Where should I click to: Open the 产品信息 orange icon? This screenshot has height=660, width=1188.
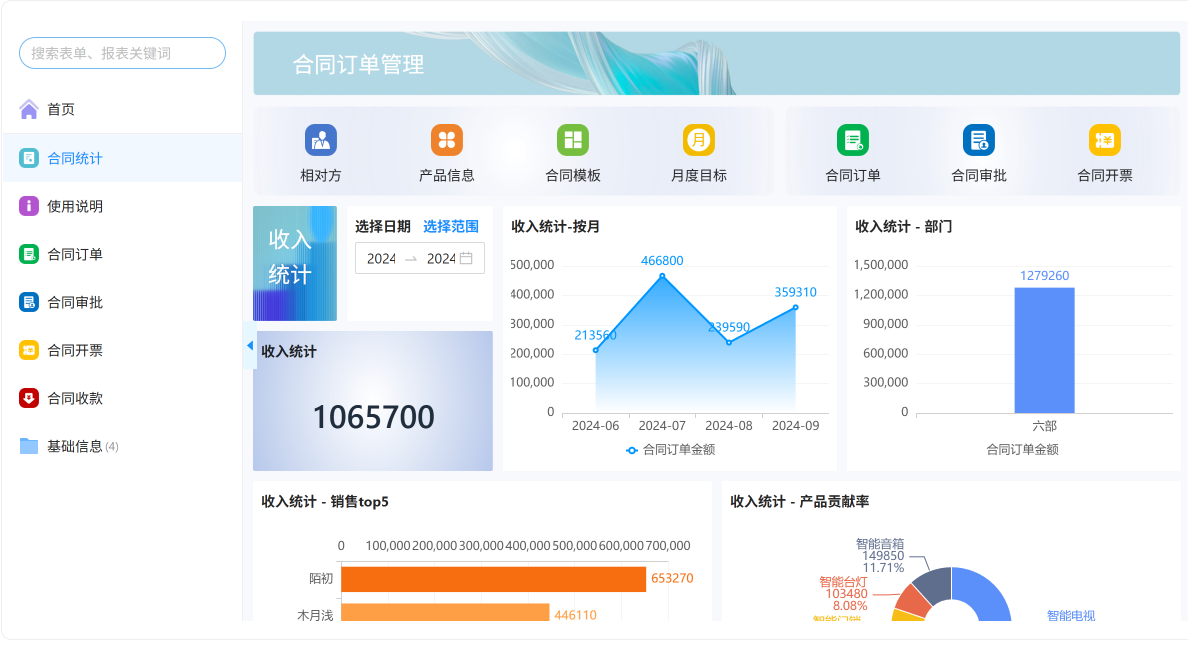pos(446,140)
